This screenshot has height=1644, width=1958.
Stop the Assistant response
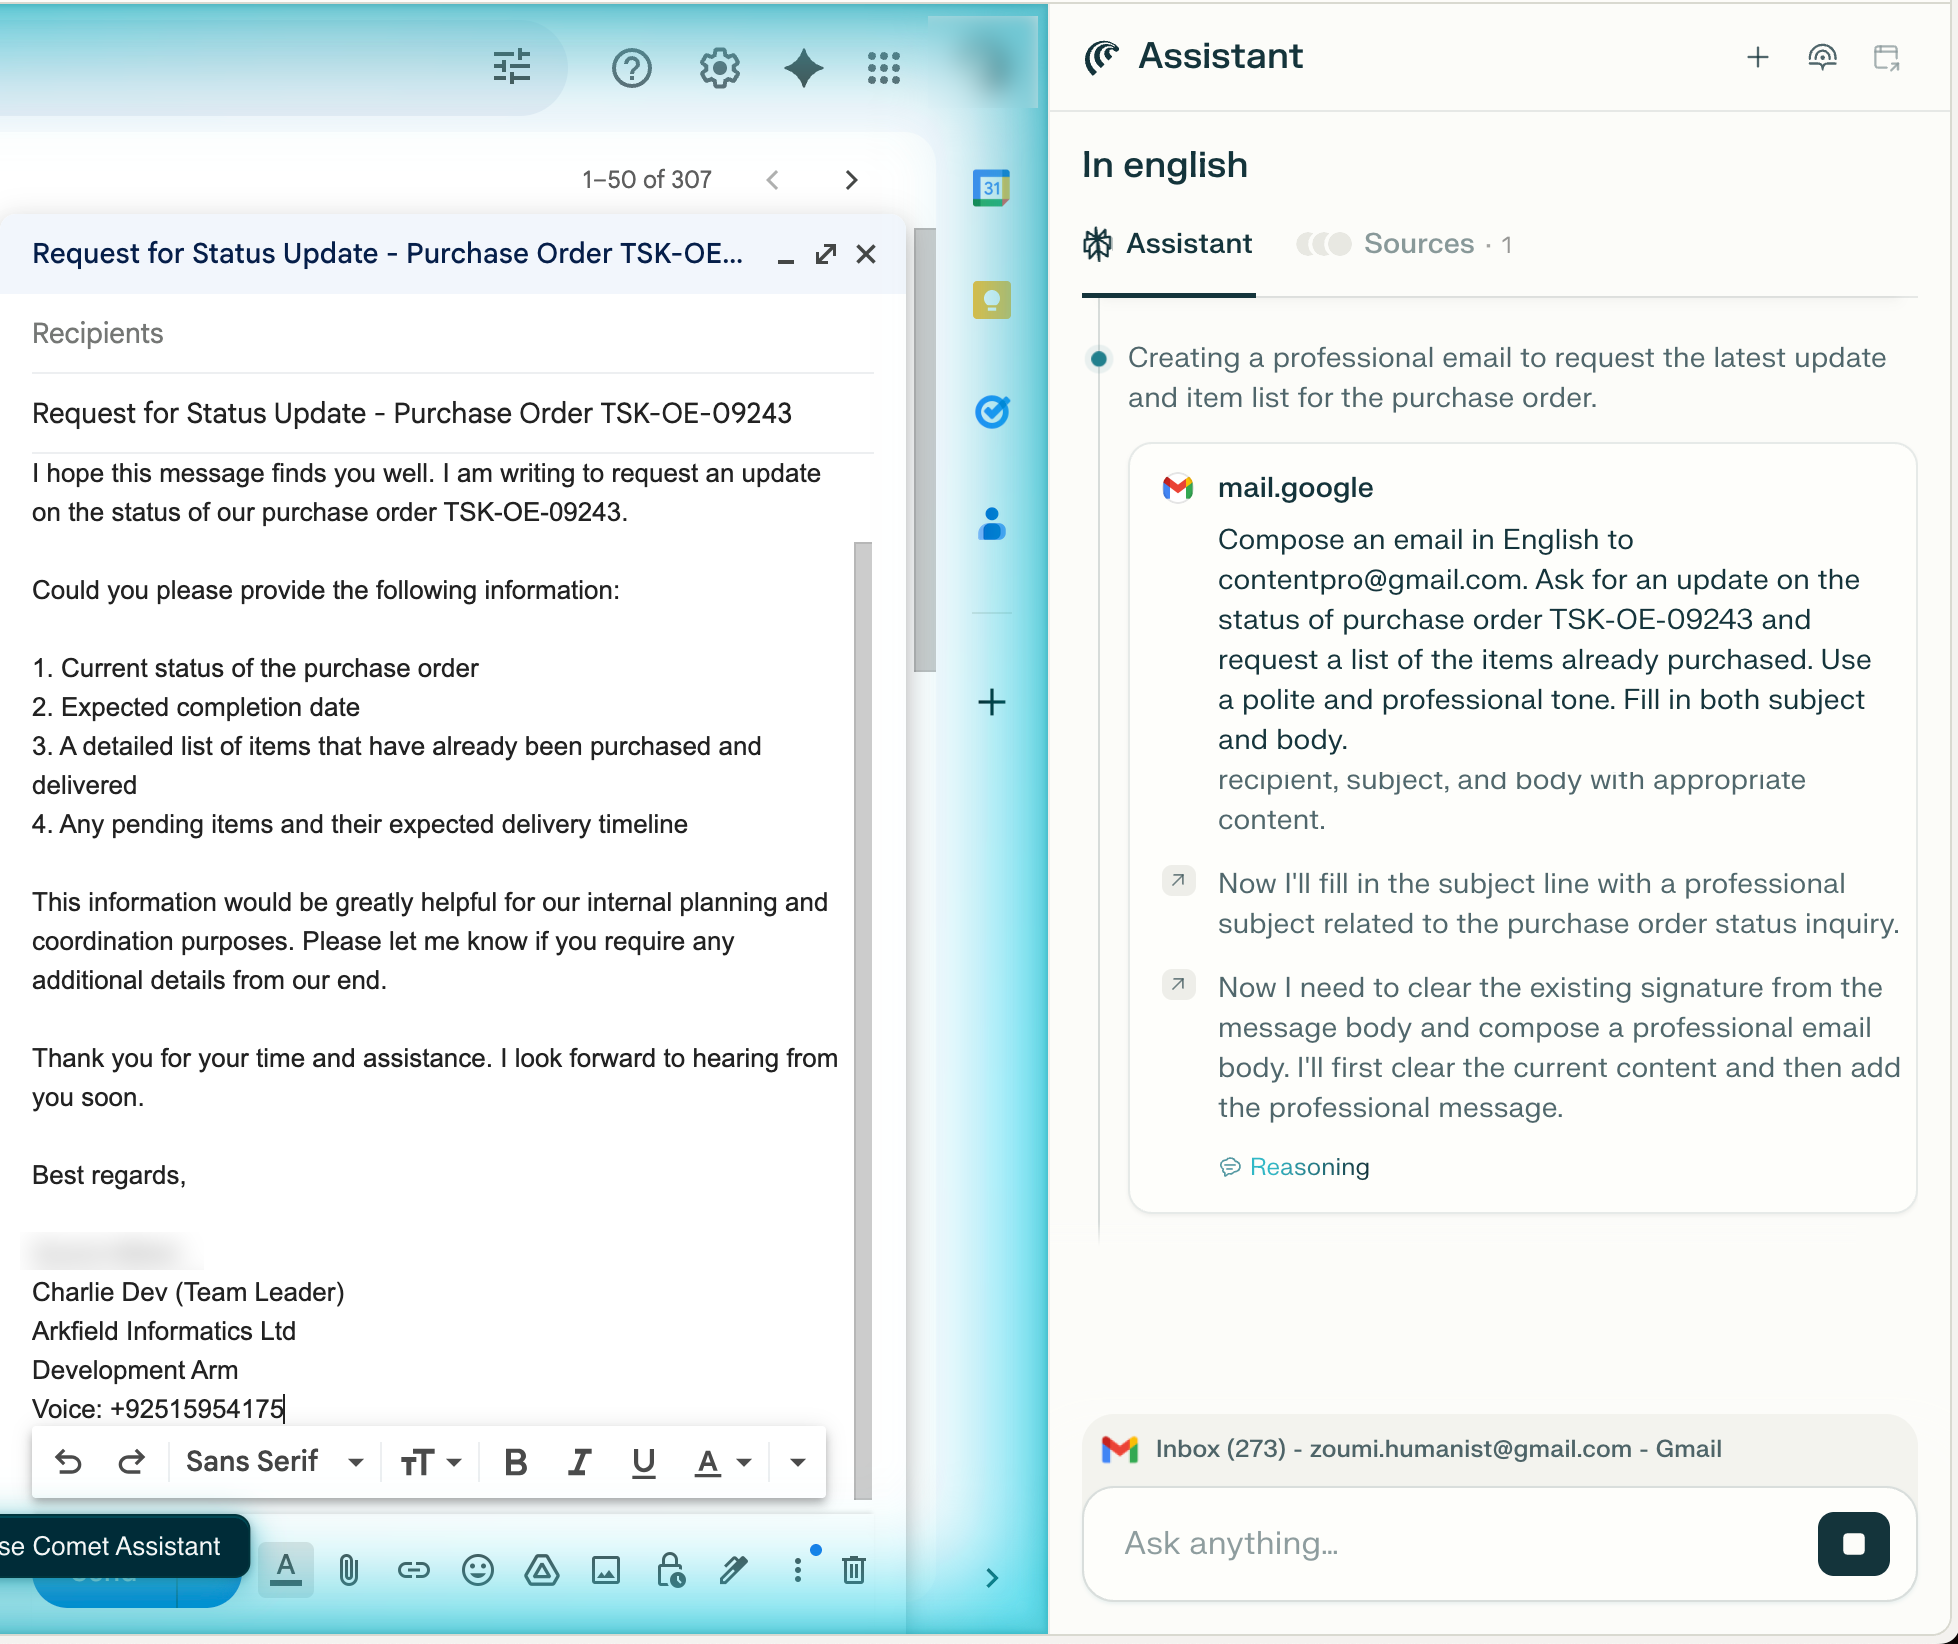(x=1853, y=1544)
